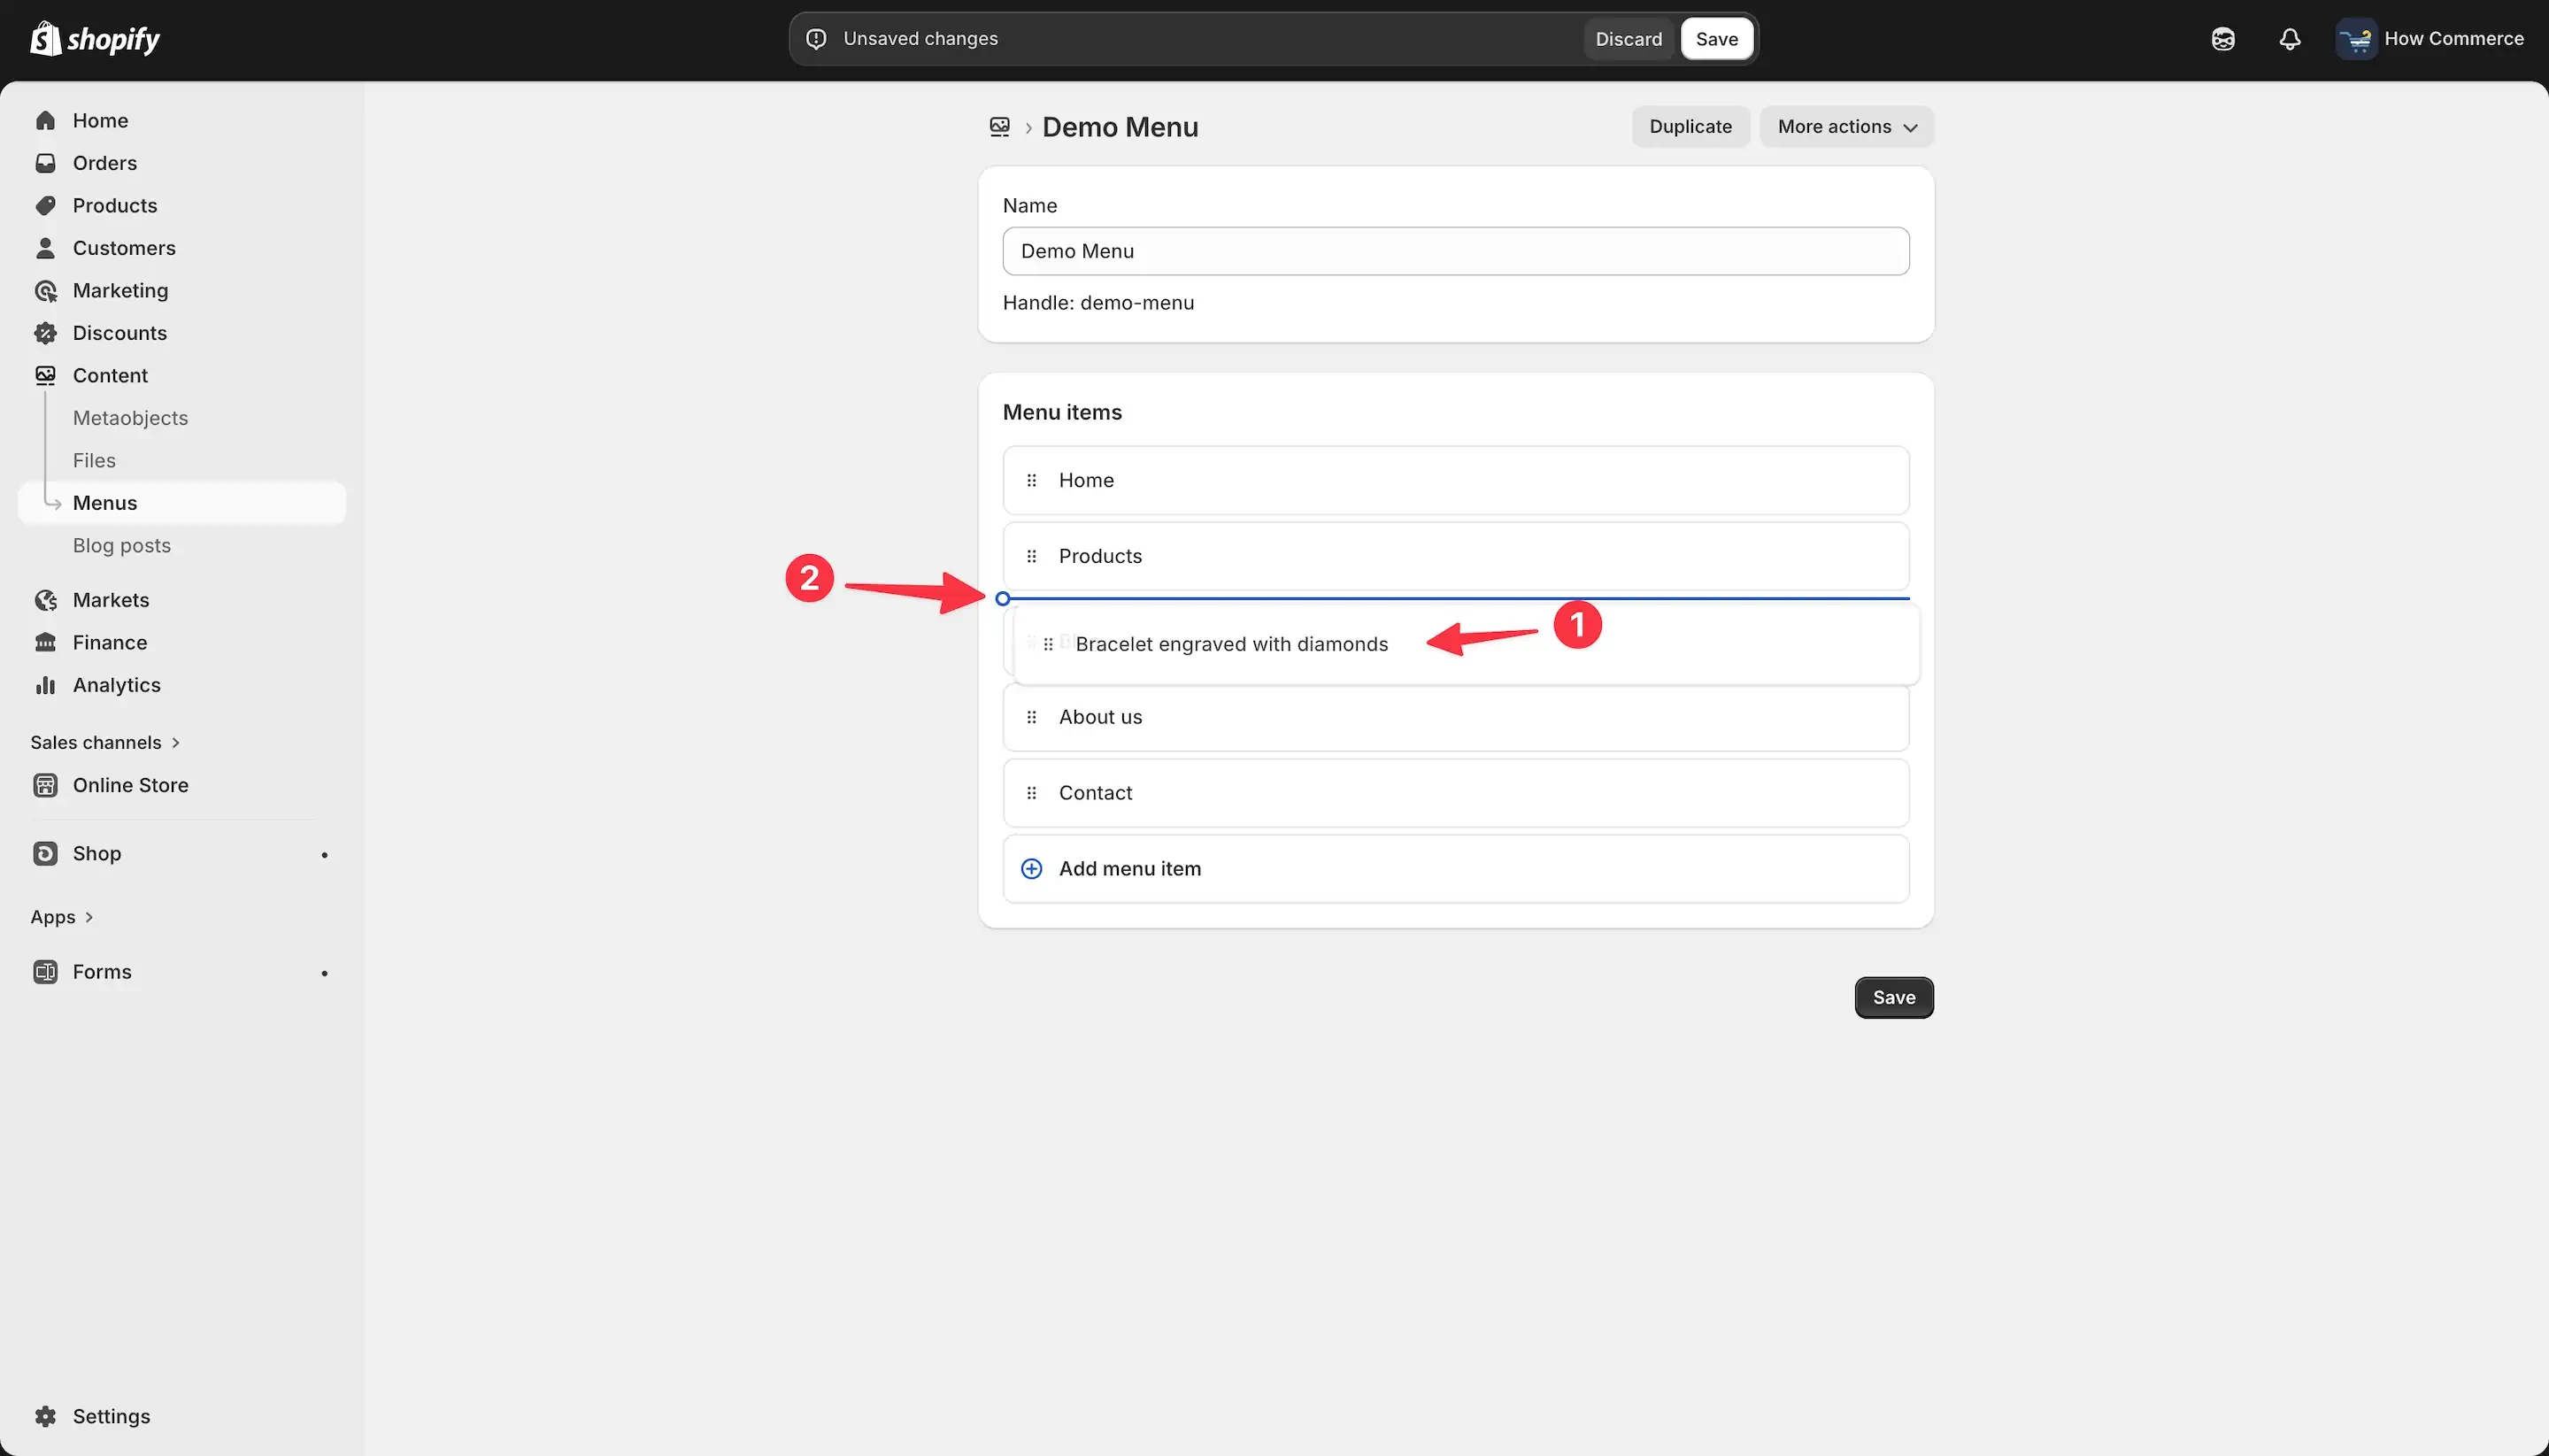2549x1456 pixels.
Task: Open the Contact menu item row
Action: [1455, 793]
